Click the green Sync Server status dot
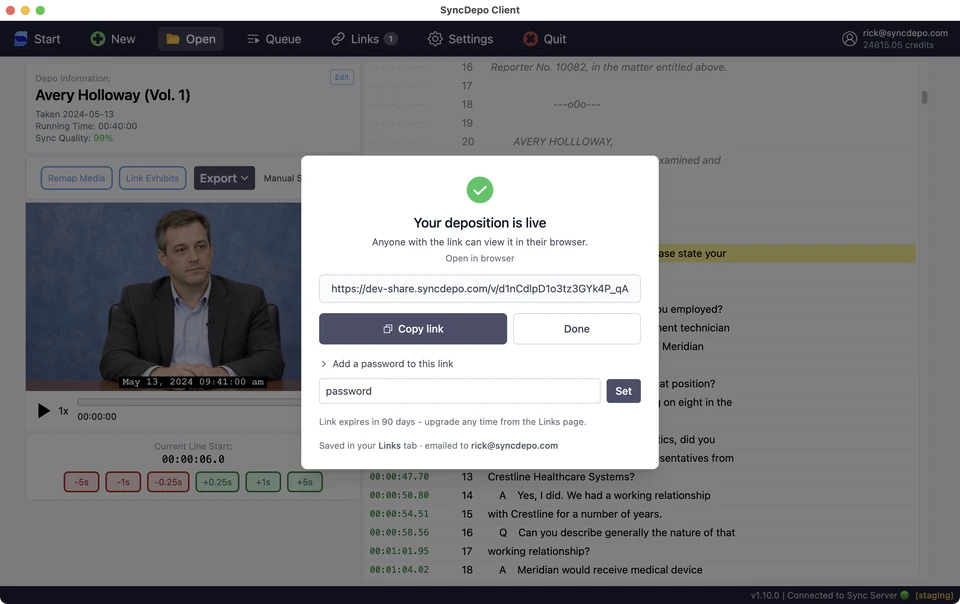This screenshot has height=604, width=960. 904,595
